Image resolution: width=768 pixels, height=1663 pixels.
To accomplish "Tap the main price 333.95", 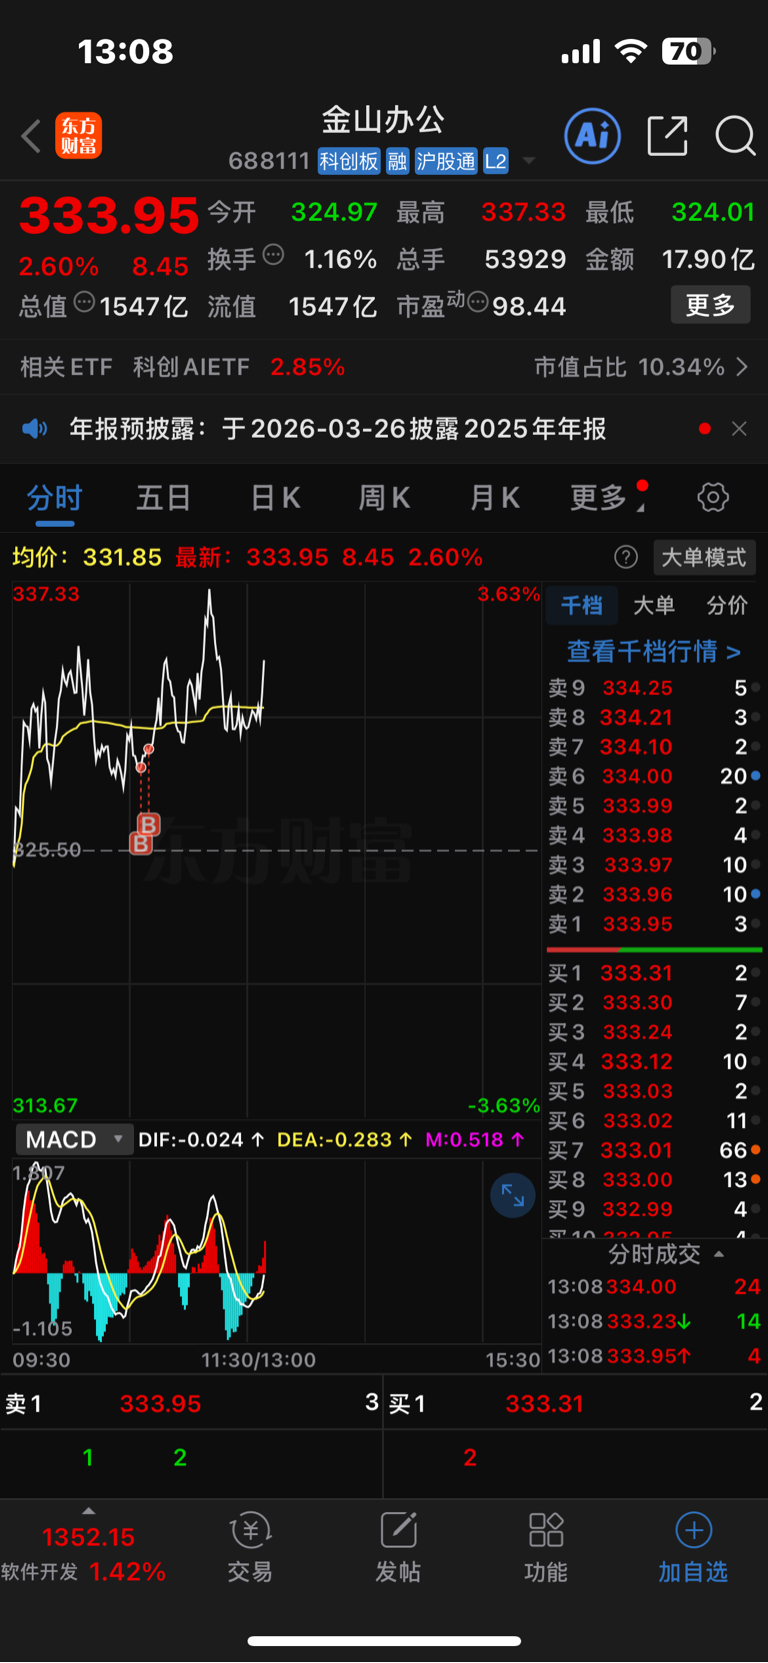I will [109, 215].
